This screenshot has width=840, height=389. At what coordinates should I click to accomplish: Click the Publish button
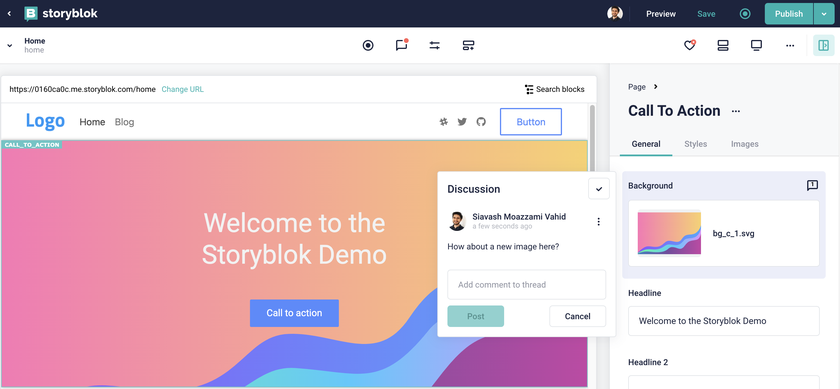pos(789,14)
